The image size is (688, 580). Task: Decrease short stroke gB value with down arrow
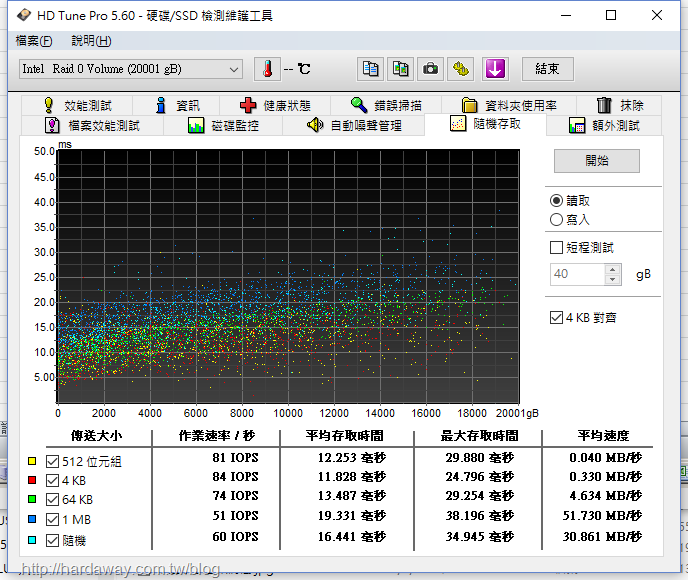click(613, 279)
